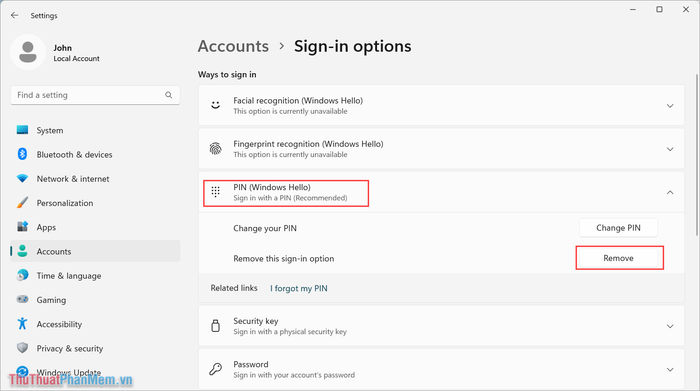Expand the Password sign-in option chevron

[670, 370]
